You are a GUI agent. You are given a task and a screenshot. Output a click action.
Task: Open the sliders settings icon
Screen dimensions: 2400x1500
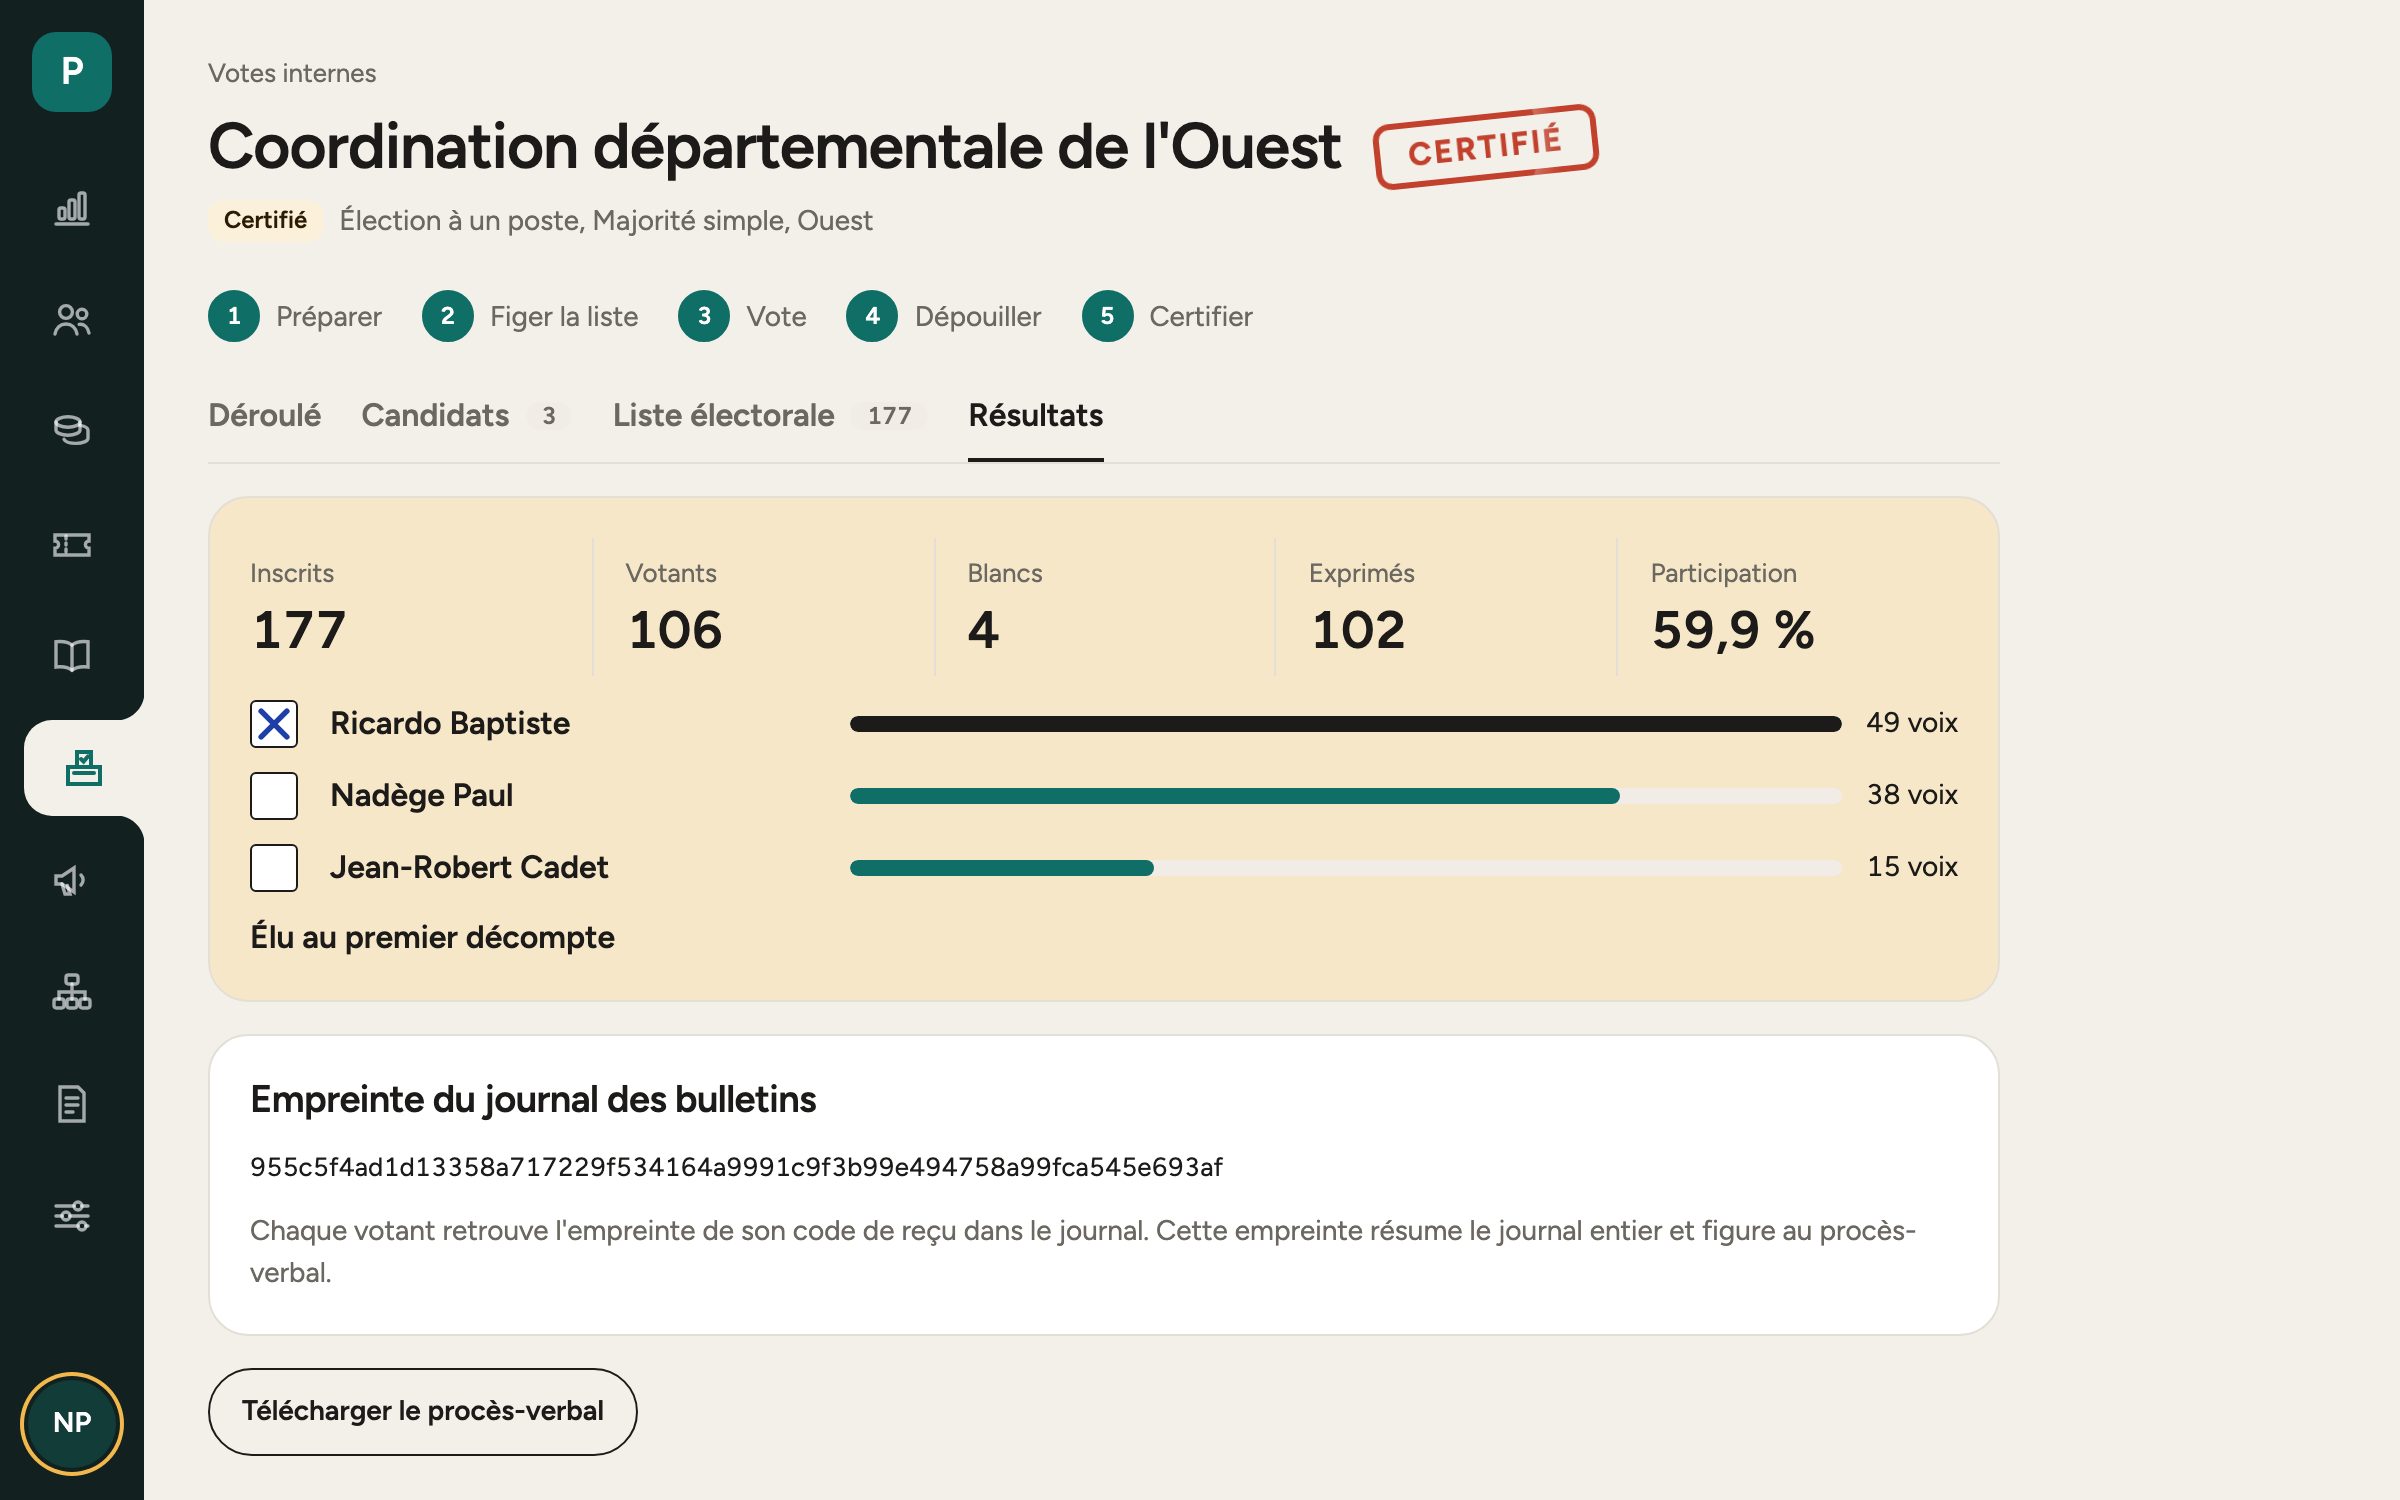(x=71, y=1216)
